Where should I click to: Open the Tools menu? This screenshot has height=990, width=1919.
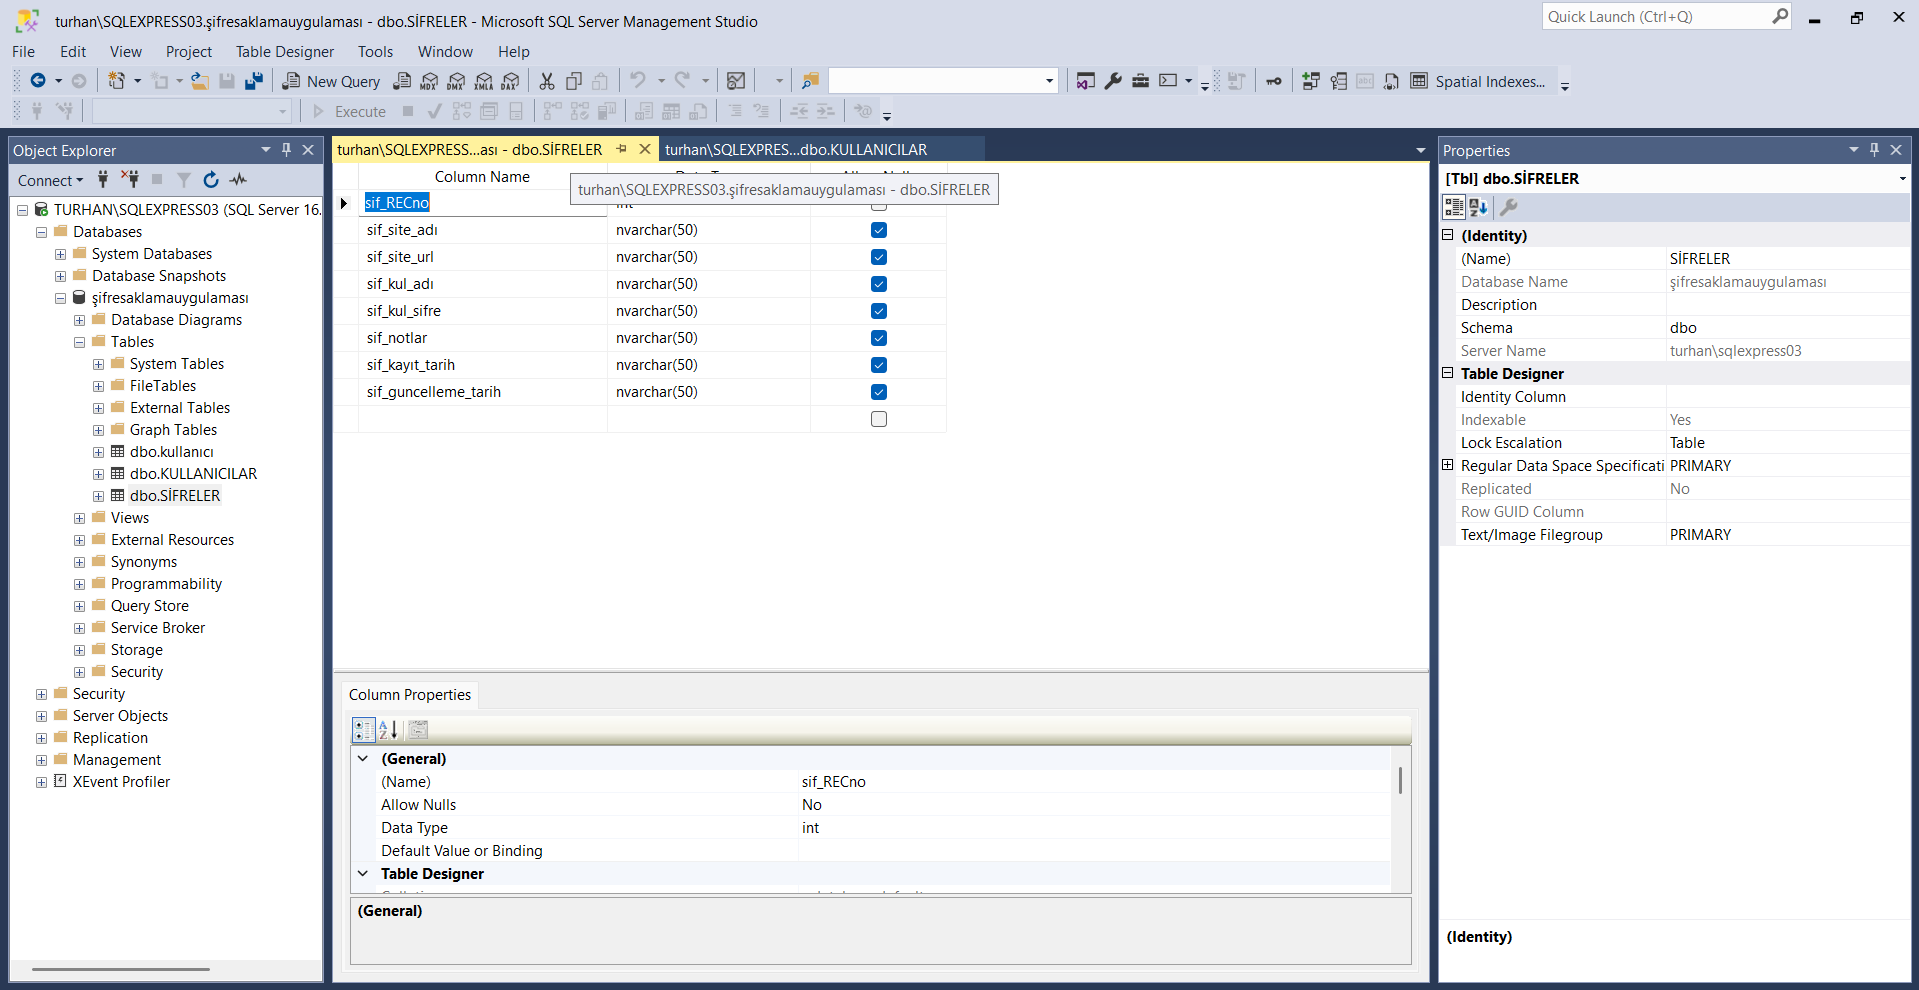(x=375, y=52)
